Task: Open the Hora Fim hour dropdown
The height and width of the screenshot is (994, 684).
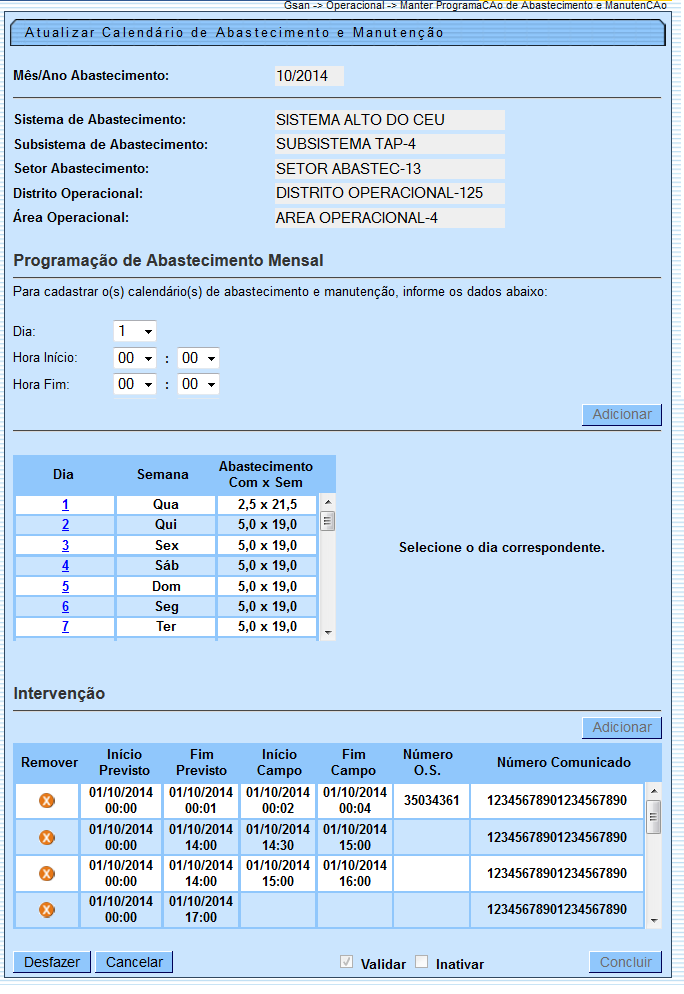Action: click(x=135, y=384)
